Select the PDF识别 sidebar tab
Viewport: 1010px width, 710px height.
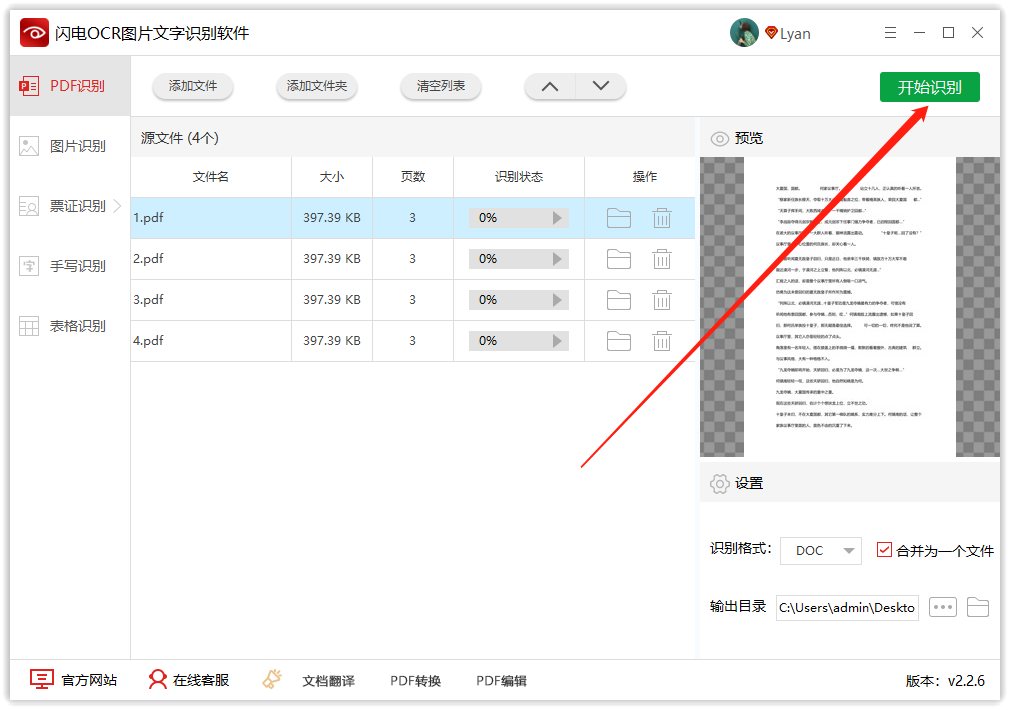coord(70,86)
